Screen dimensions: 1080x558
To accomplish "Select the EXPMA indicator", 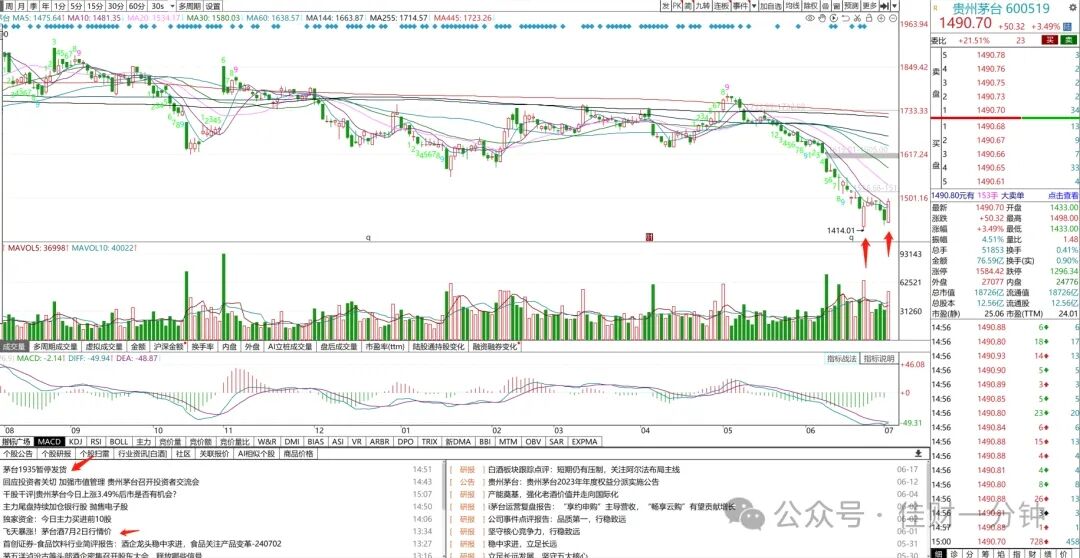I will coord(585,441).
